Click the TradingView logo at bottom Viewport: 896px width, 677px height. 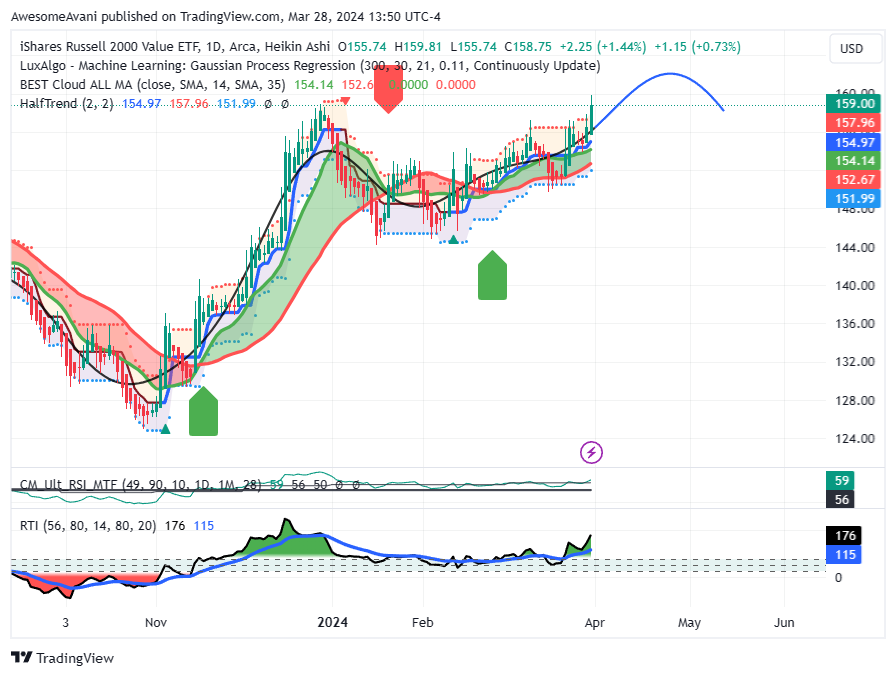point(62,658)
